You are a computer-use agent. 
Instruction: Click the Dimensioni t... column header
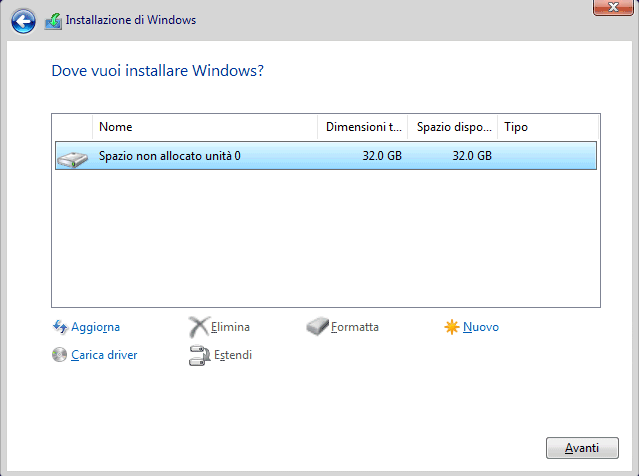(363, 127)
